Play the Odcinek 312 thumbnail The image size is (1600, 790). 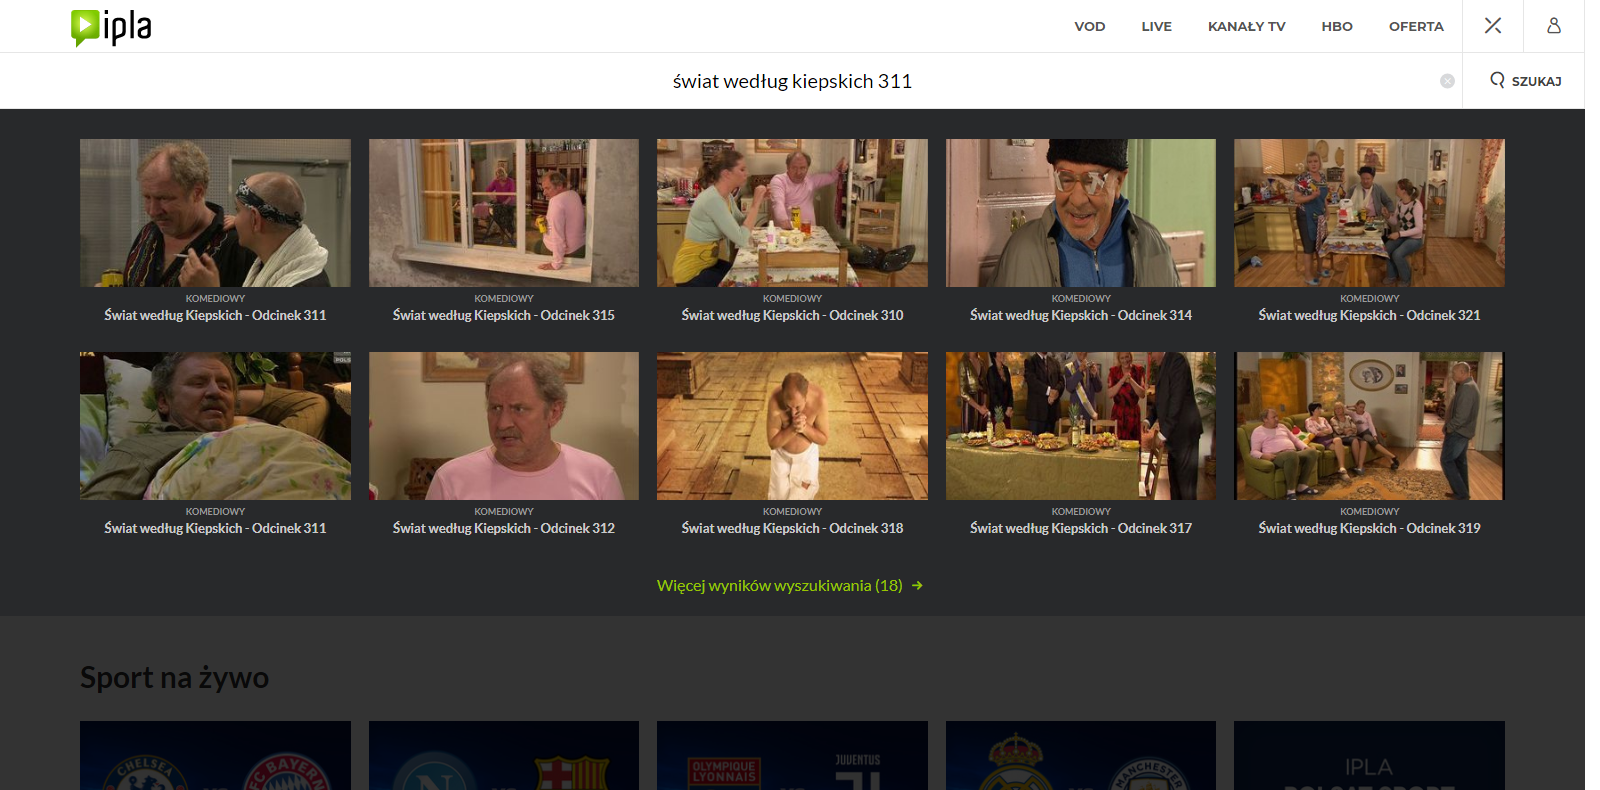[x=504, y=426]
